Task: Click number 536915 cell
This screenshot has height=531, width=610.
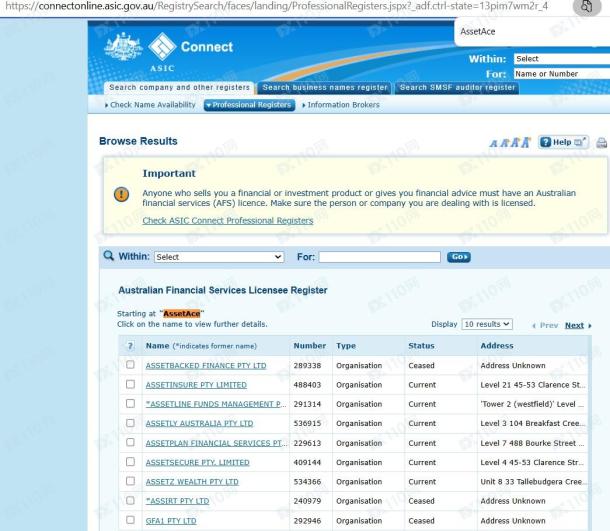Action: pyautogui.click(x=307, y=424)
